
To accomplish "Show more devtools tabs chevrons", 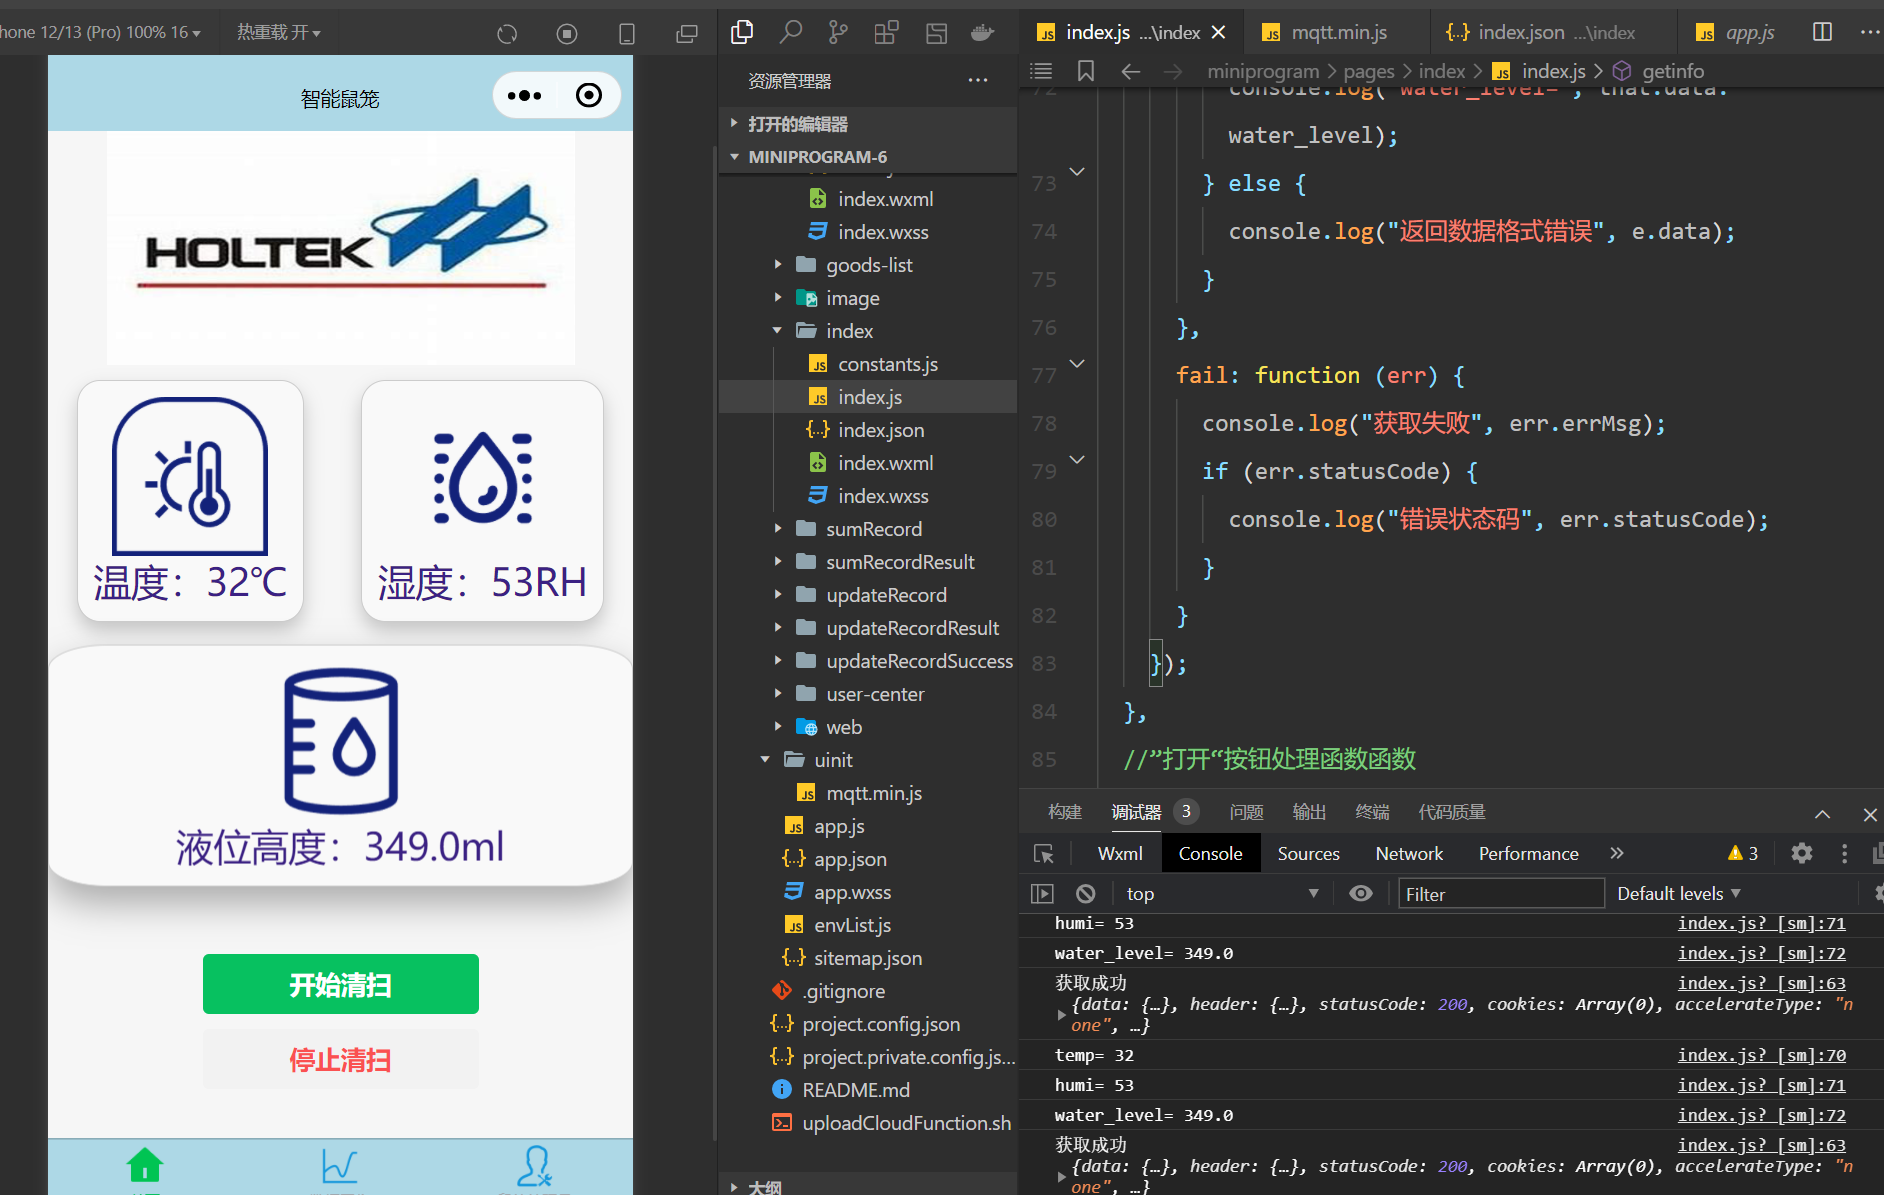I will point(1617,853).
